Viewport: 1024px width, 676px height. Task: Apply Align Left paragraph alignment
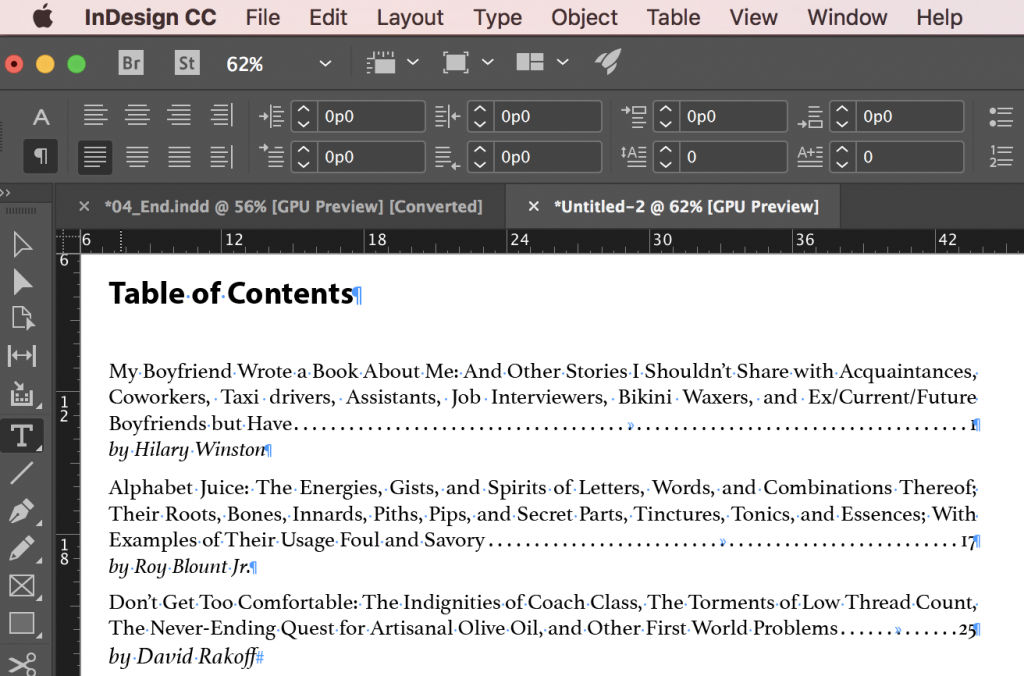coord(95,116)
